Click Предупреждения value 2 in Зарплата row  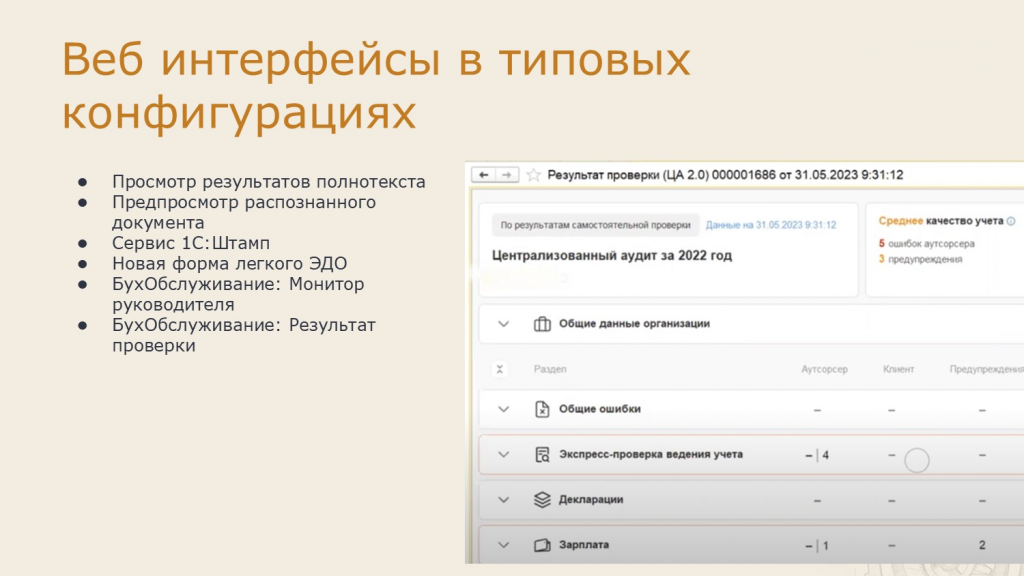click(x=982, y=545)
